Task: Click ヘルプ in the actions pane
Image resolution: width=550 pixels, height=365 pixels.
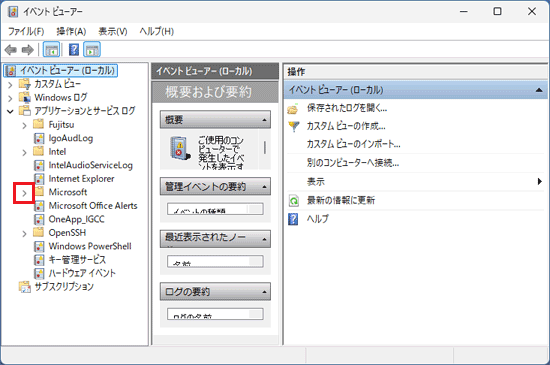Action: (x=318, y=219)
